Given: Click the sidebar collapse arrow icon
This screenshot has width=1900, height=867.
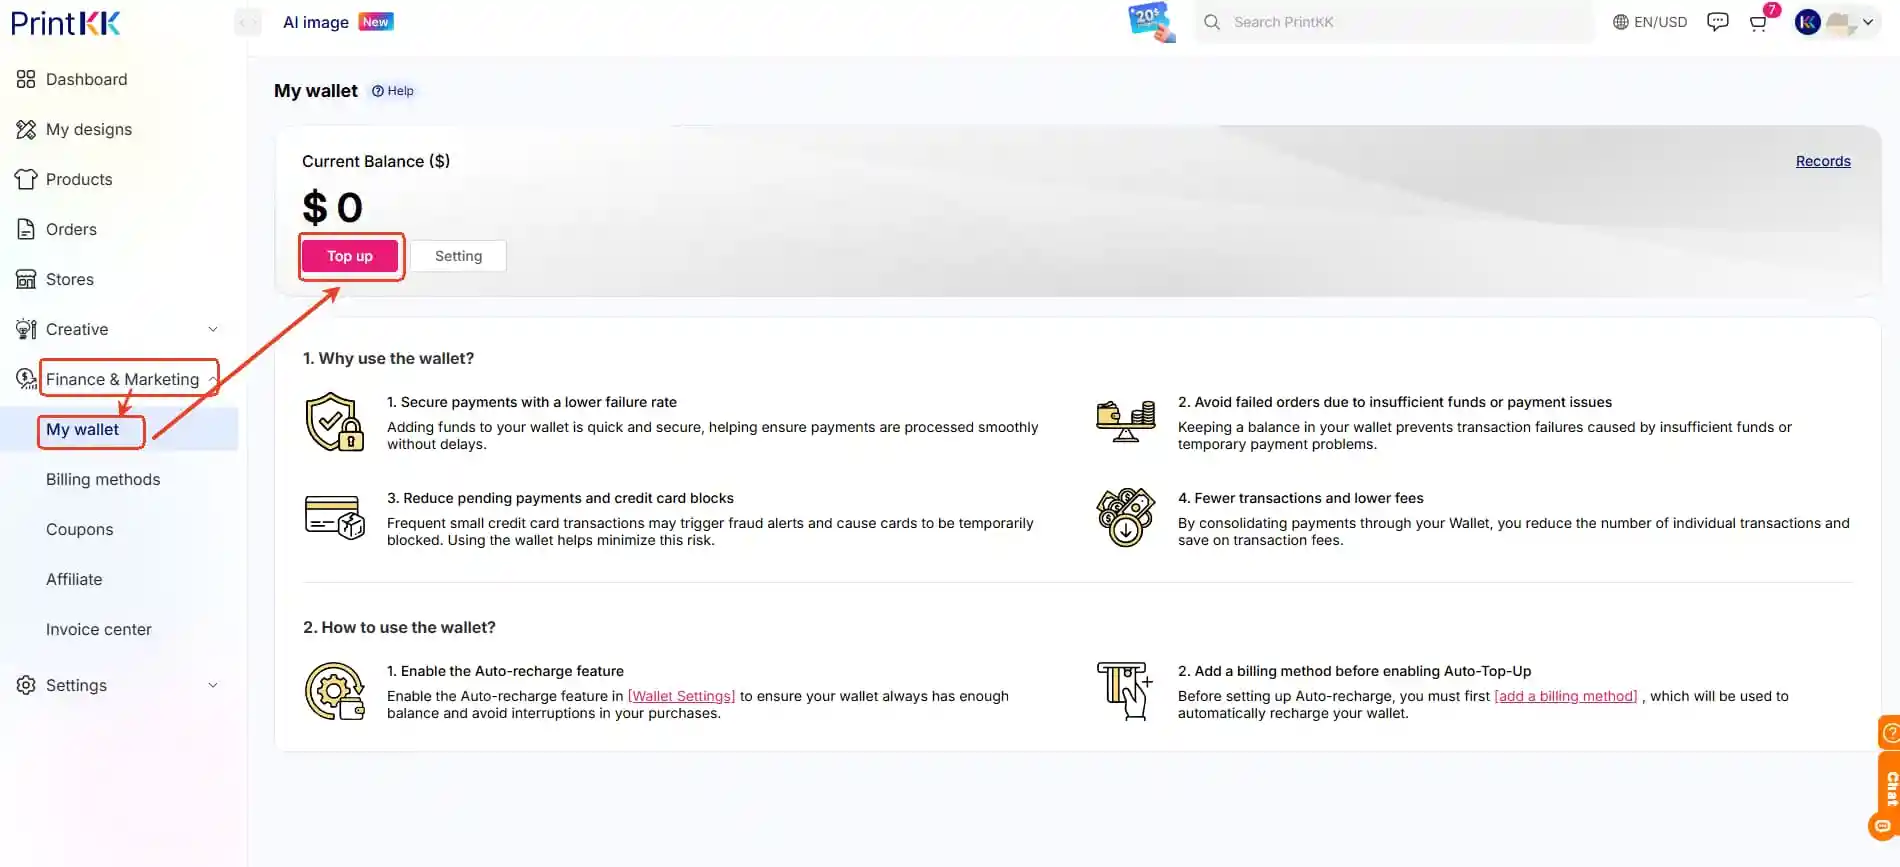Looking at the screenshot, I should 247,22.
